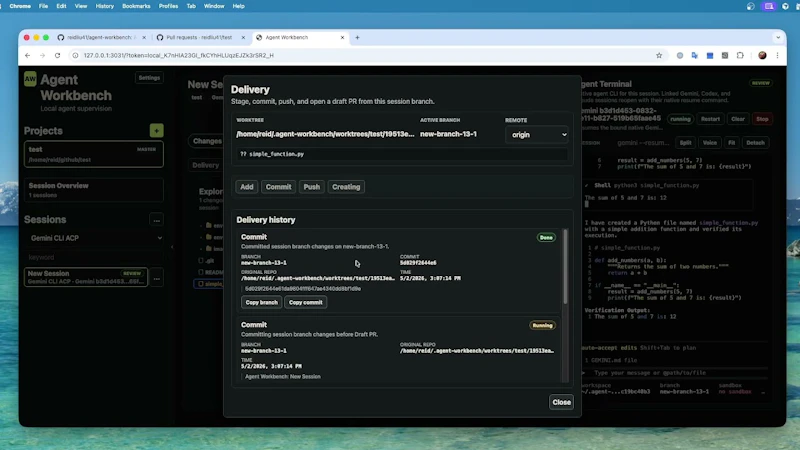Screen dimensions: 800x450
Task: Open Session Overview card
Action: [x=94, y=190]
